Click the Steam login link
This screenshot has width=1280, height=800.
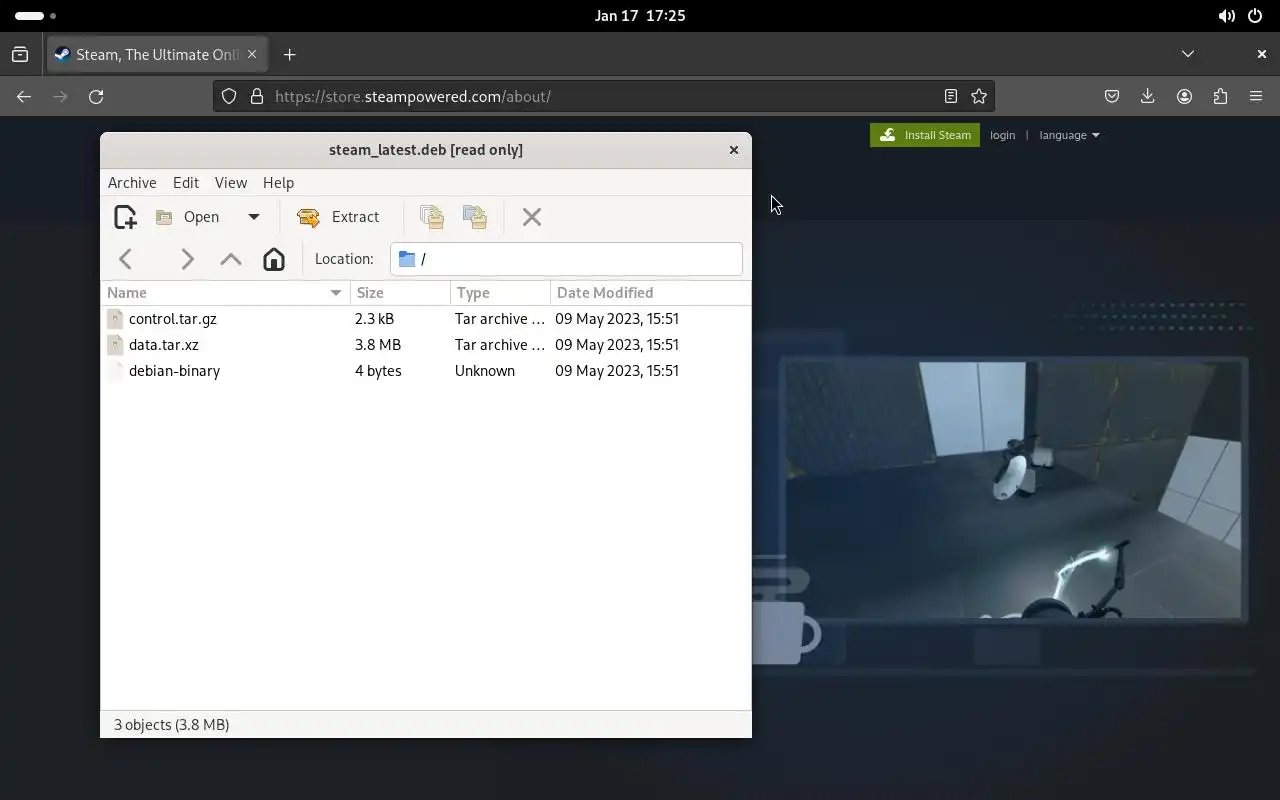1003,135
